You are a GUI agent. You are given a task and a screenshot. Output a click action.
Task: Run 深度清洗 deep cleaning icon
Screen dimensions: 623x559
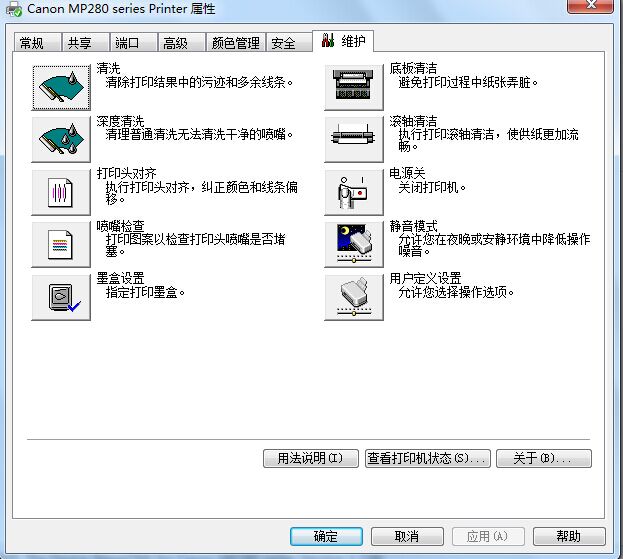pos(61,139)
